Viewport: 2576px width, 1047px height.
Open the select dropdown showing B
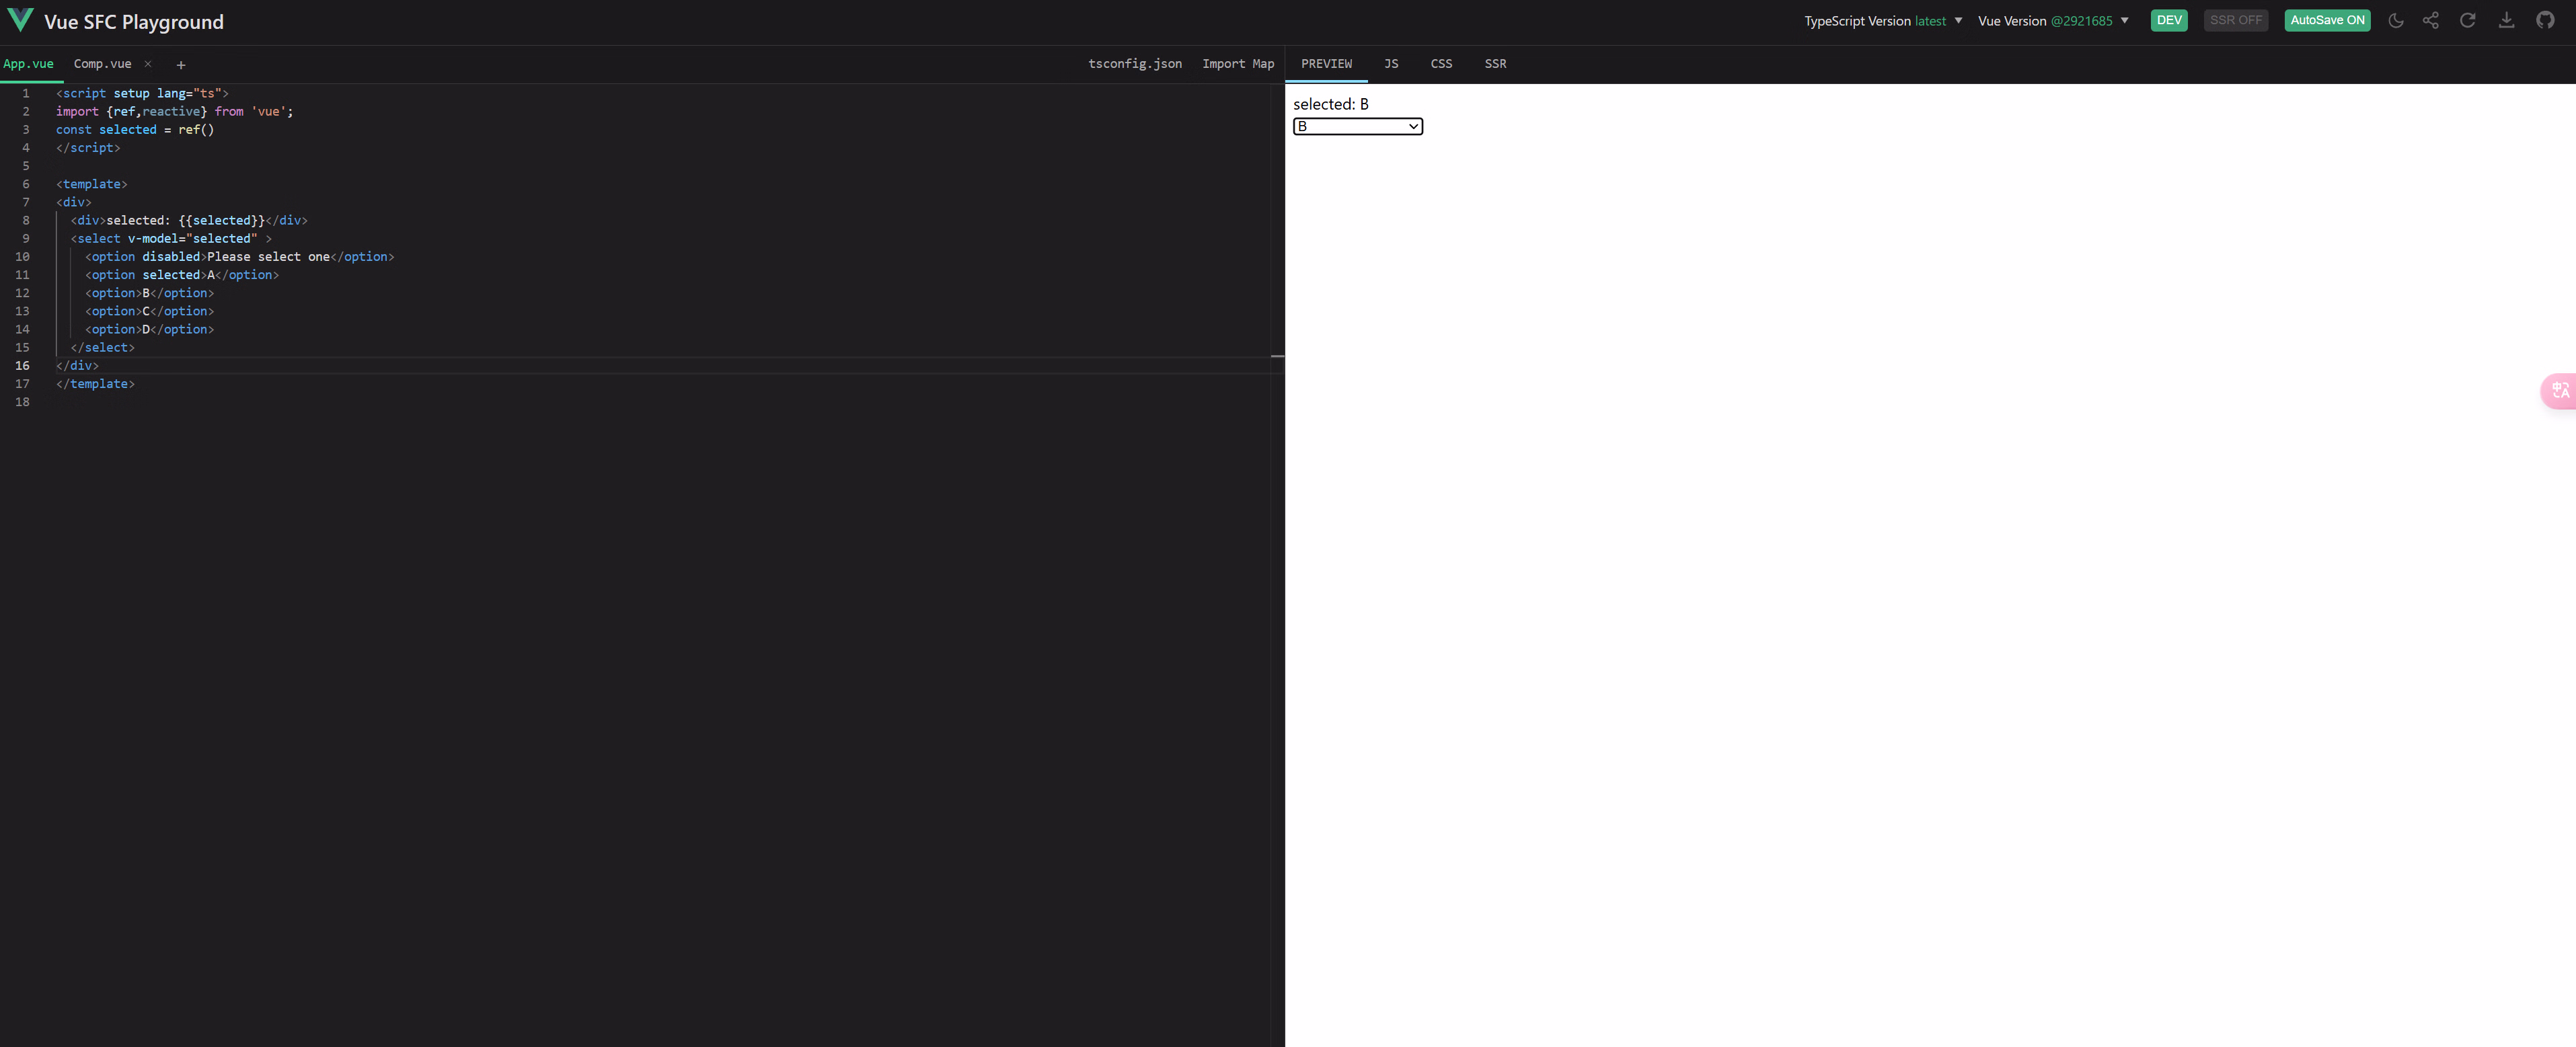[1357, 126]
